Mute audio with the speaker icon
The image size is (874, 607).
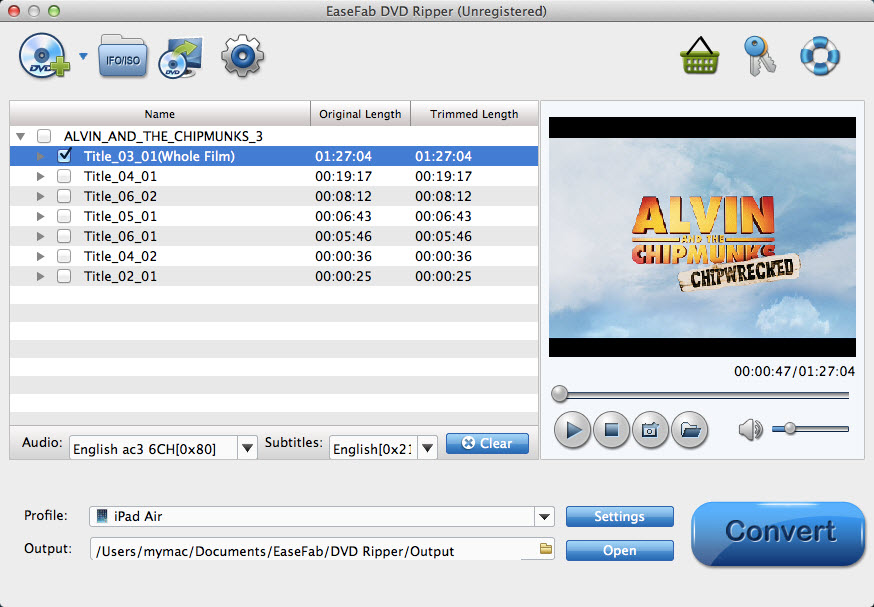point(750,429)
